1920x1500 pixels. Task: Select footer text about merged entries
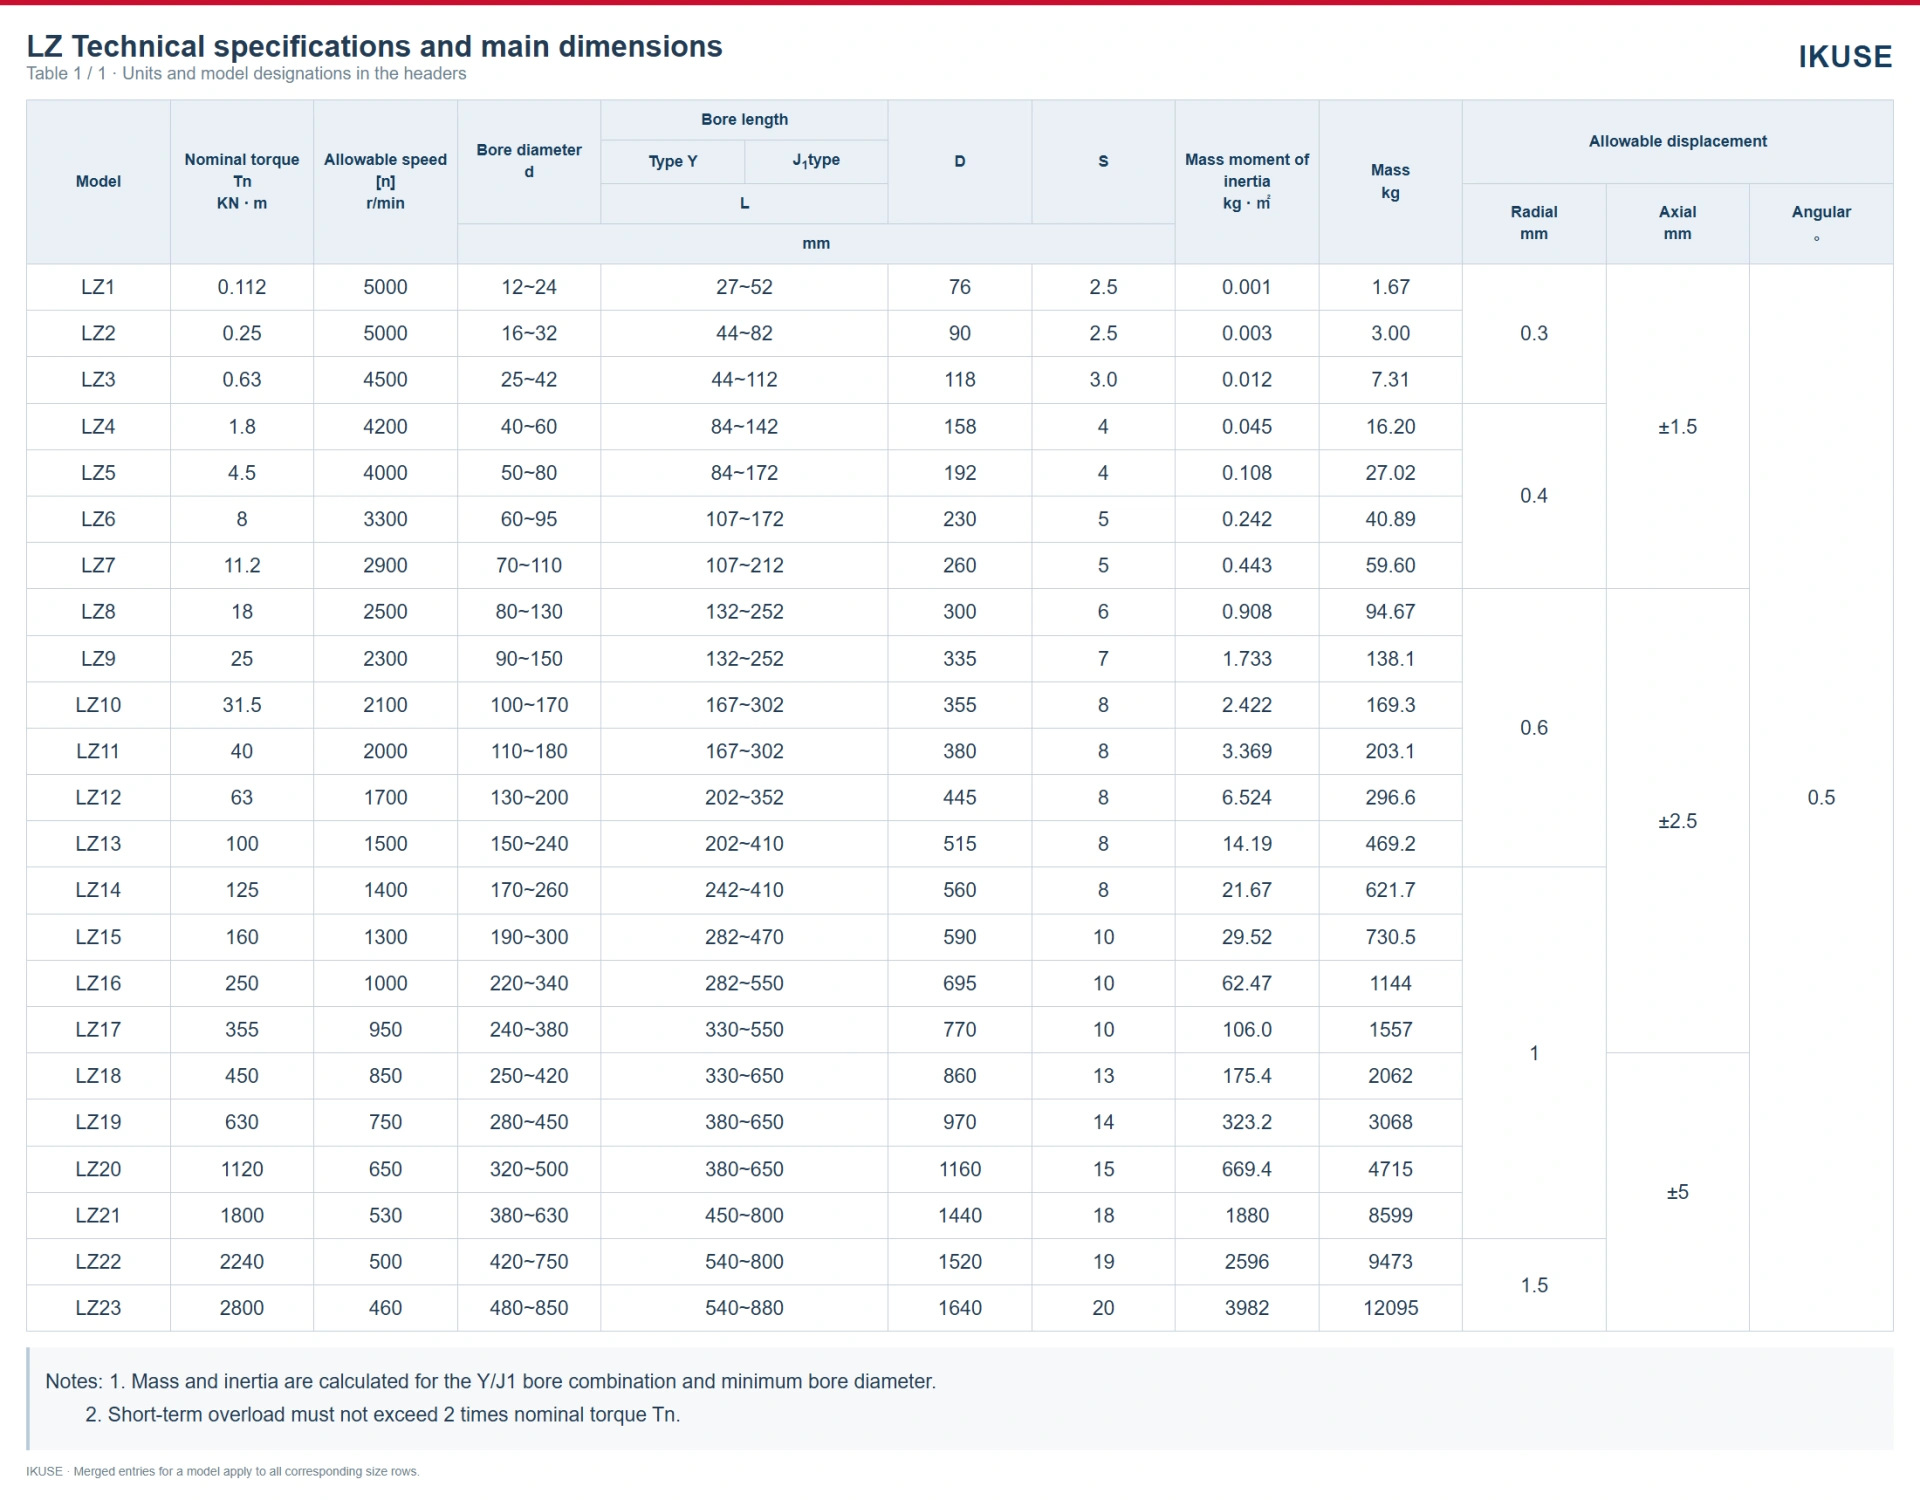223,1472
